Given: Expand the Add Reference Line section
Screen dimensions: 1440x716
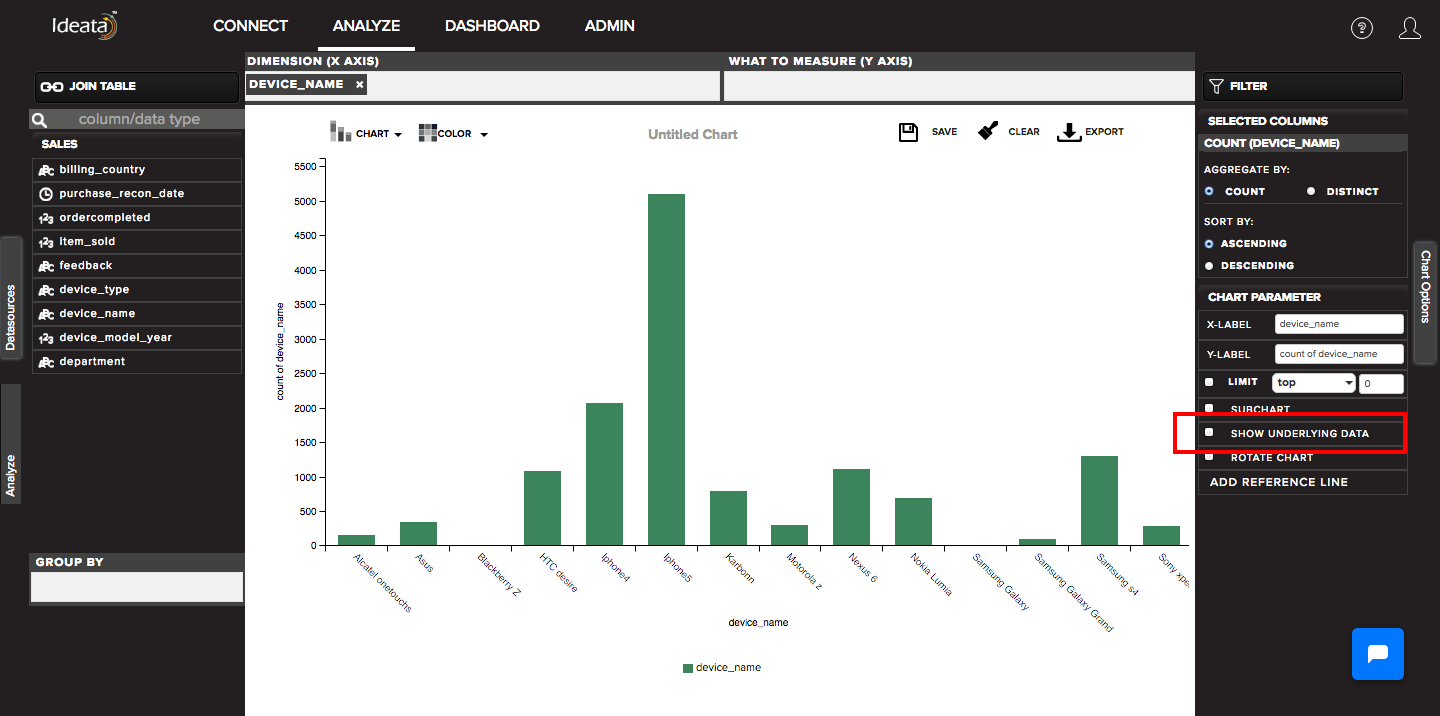Looking at the screenshot, I should (x=1302, y=482).
